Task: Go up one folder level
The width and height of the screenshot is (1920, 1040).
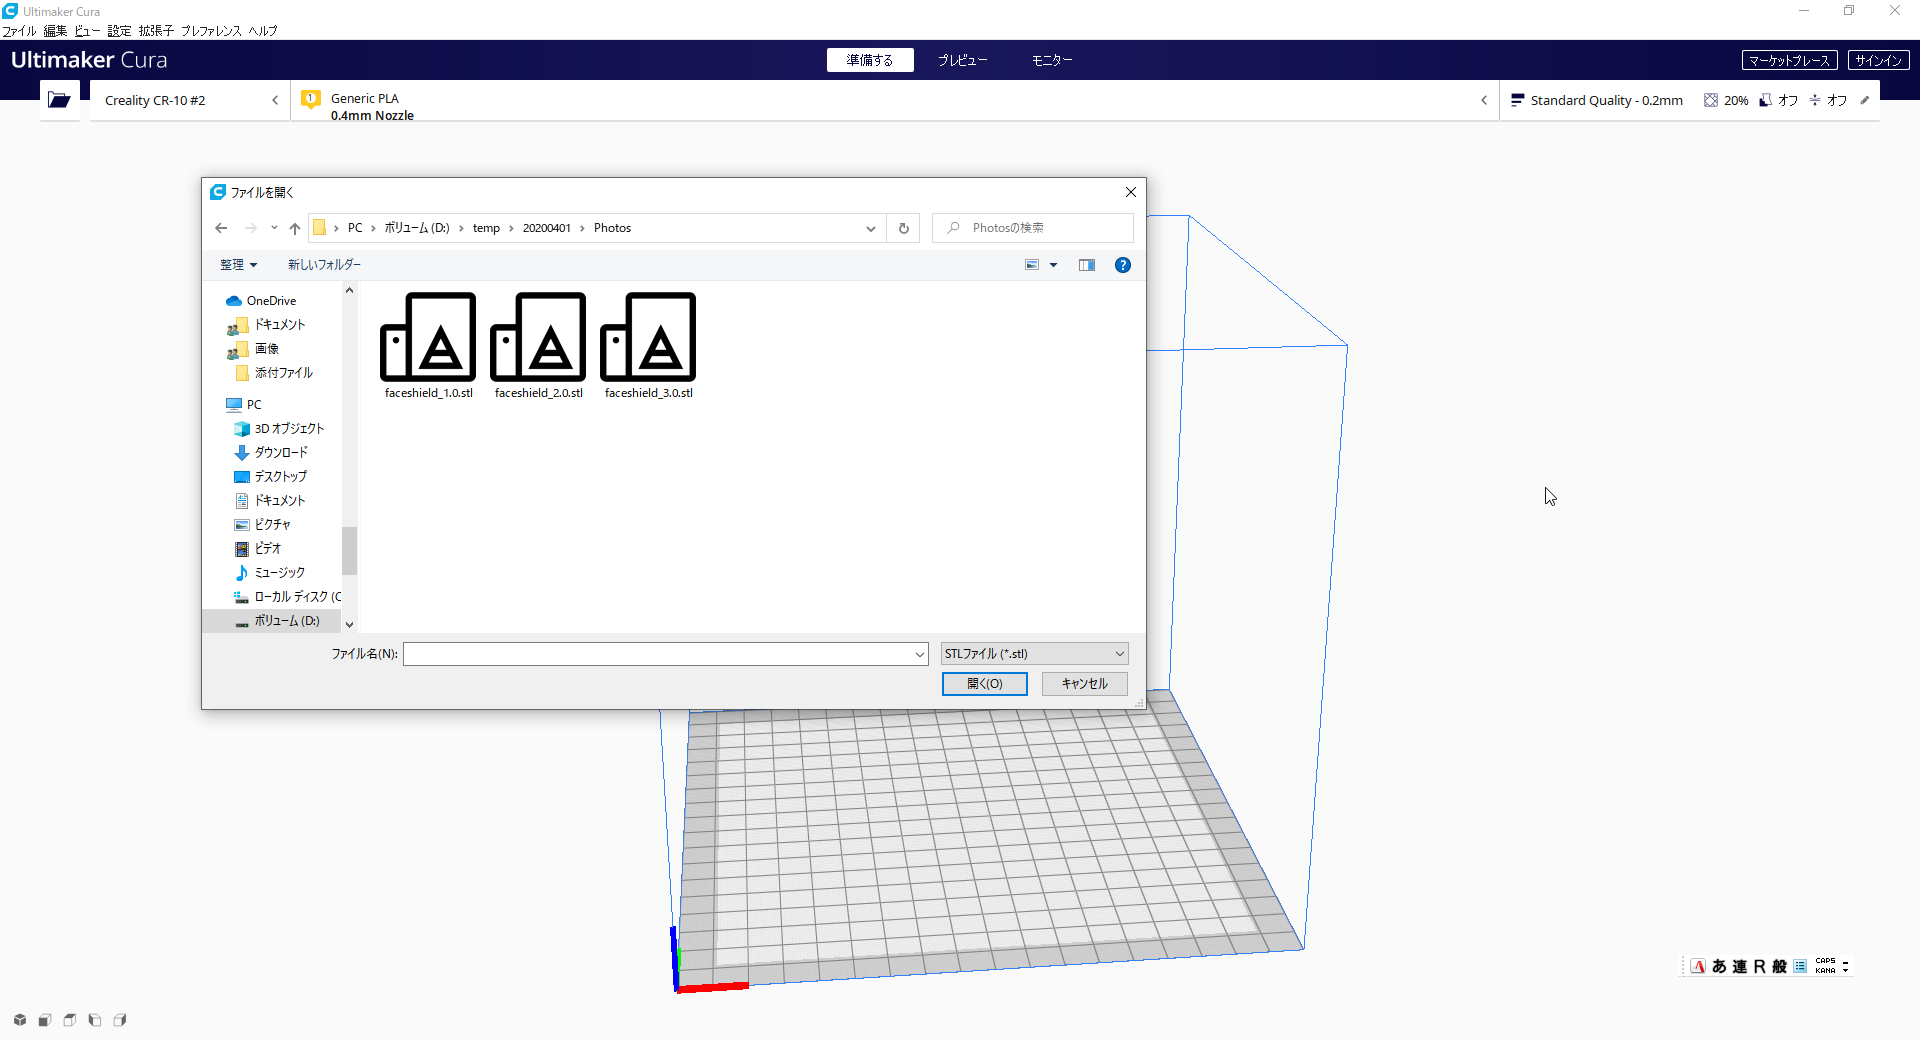Action: (x=295, y=228)
